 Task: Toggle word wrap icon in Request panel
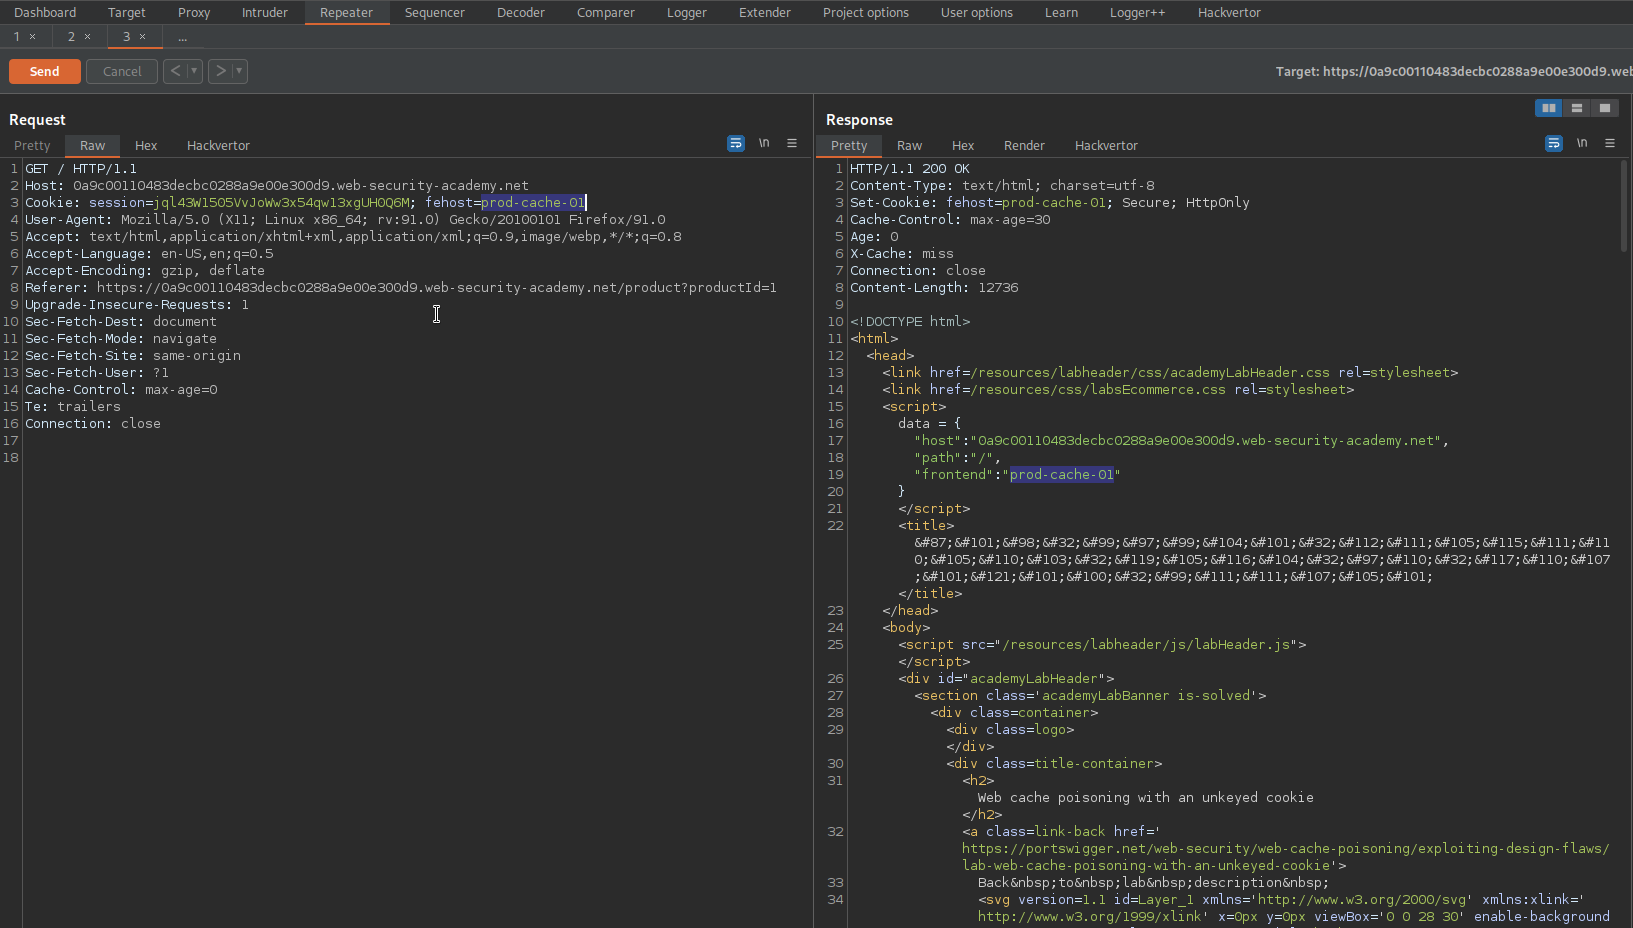(x=736, y=143)
